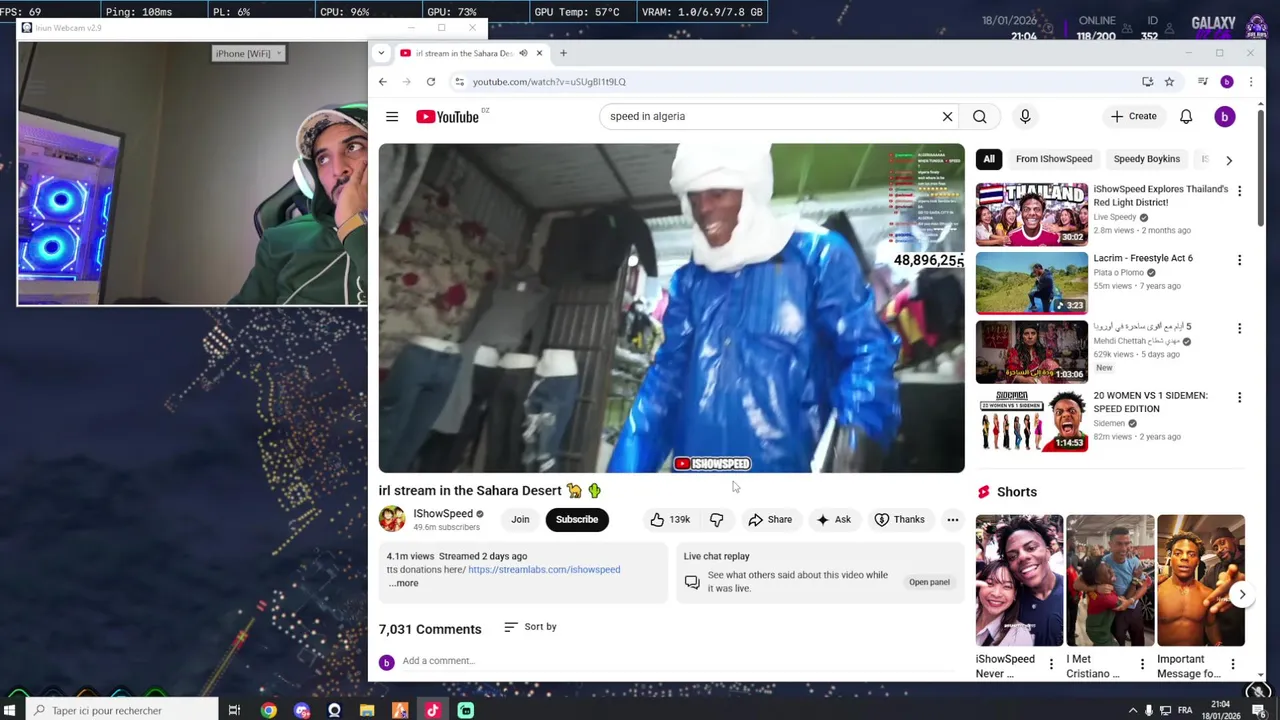Open the Sort by comments menu
This screenshot has width=1280, height=720.
point(530,627)
